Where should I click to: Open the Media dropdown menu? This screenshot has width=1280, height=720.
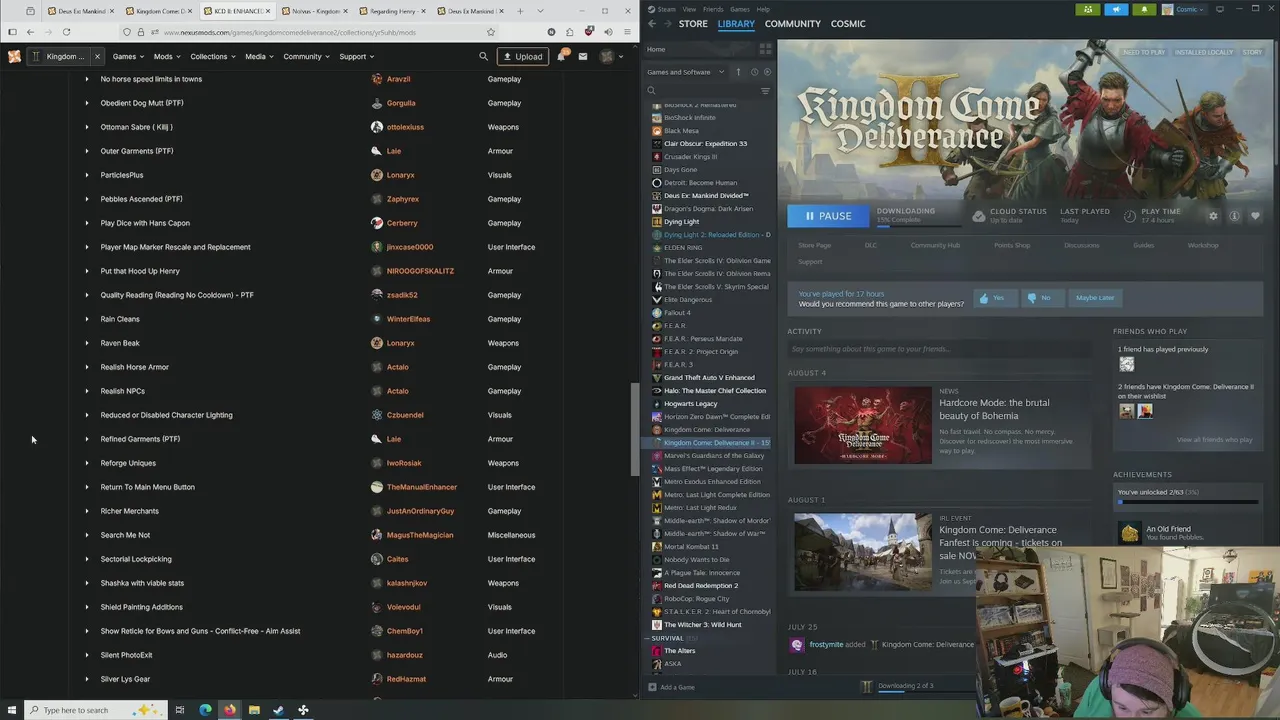pyautogui.click(x=260, y=57)
